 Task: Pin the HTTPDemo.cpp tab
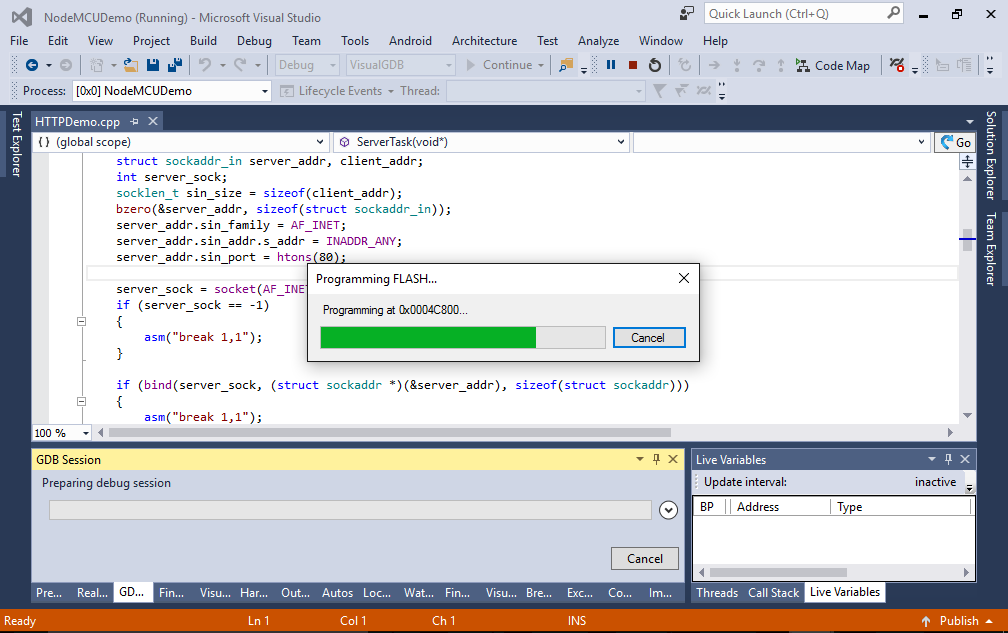coord(134,121)
